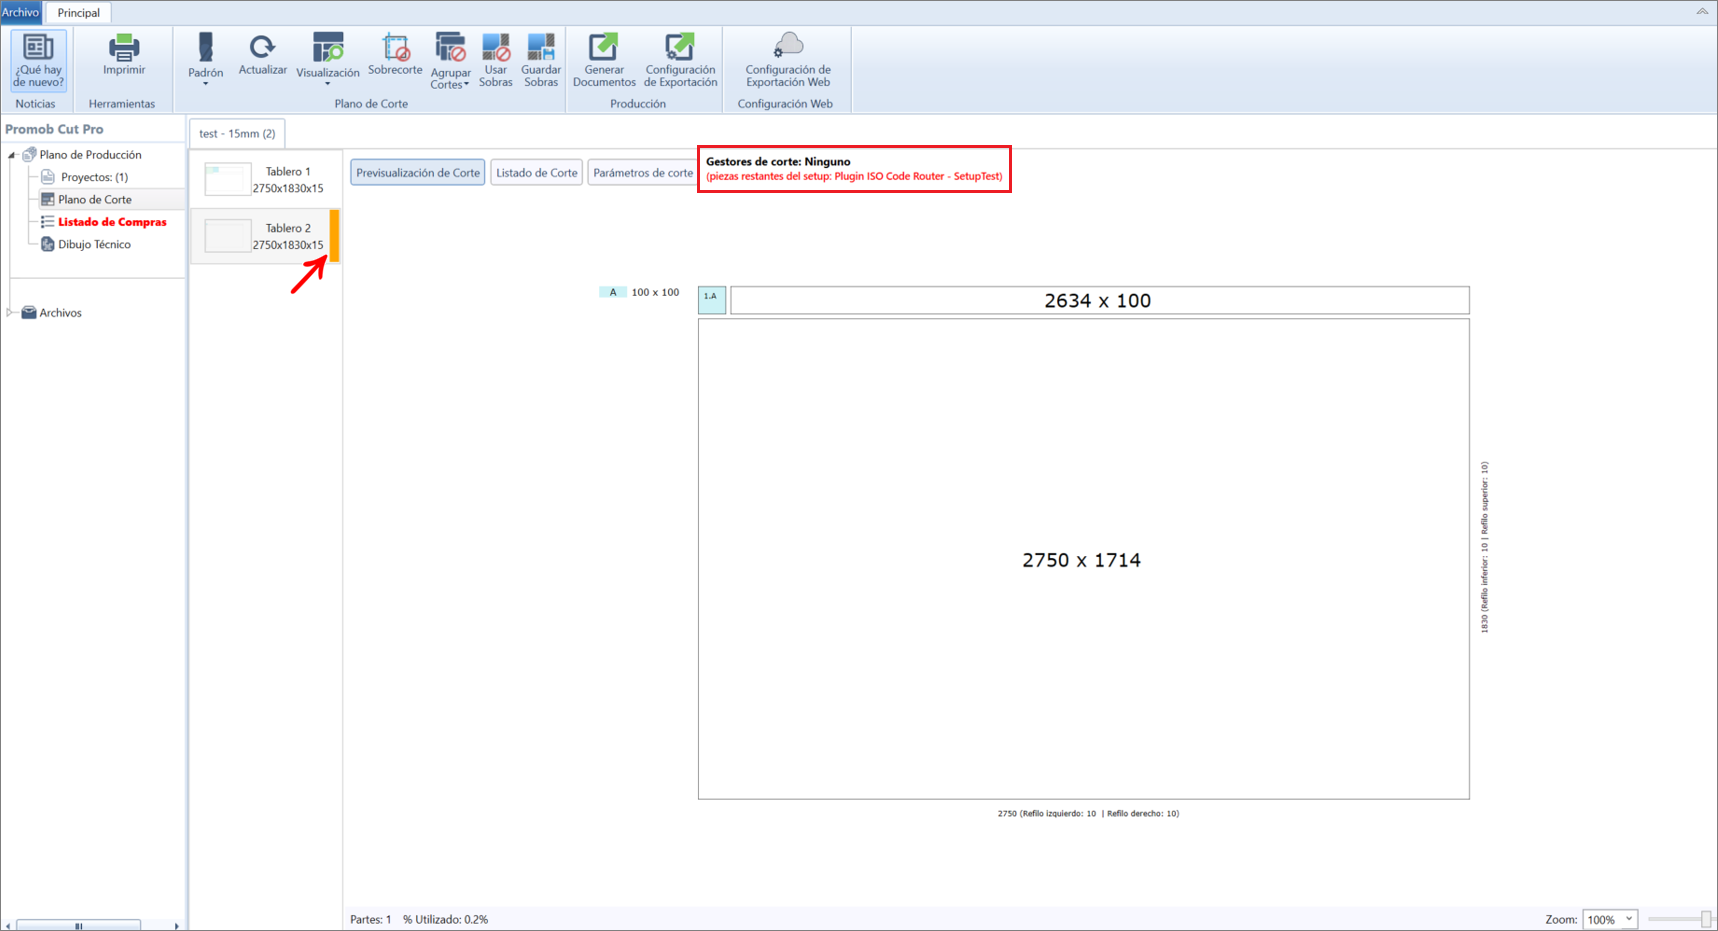This screenshot has width=1718, height=931.
Task: Open the Parámetros de corte tab
Action: [x=642, y=173]
